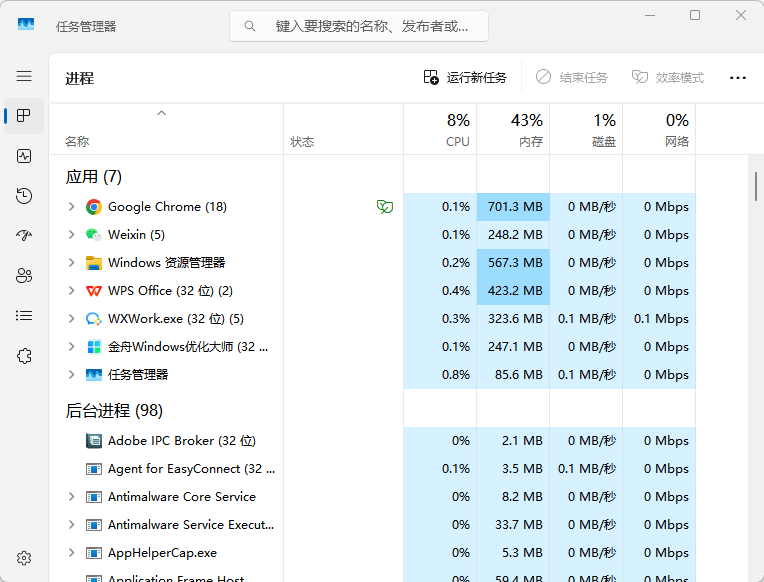Expand the Weixin (5) group

(x=72, y=235)
